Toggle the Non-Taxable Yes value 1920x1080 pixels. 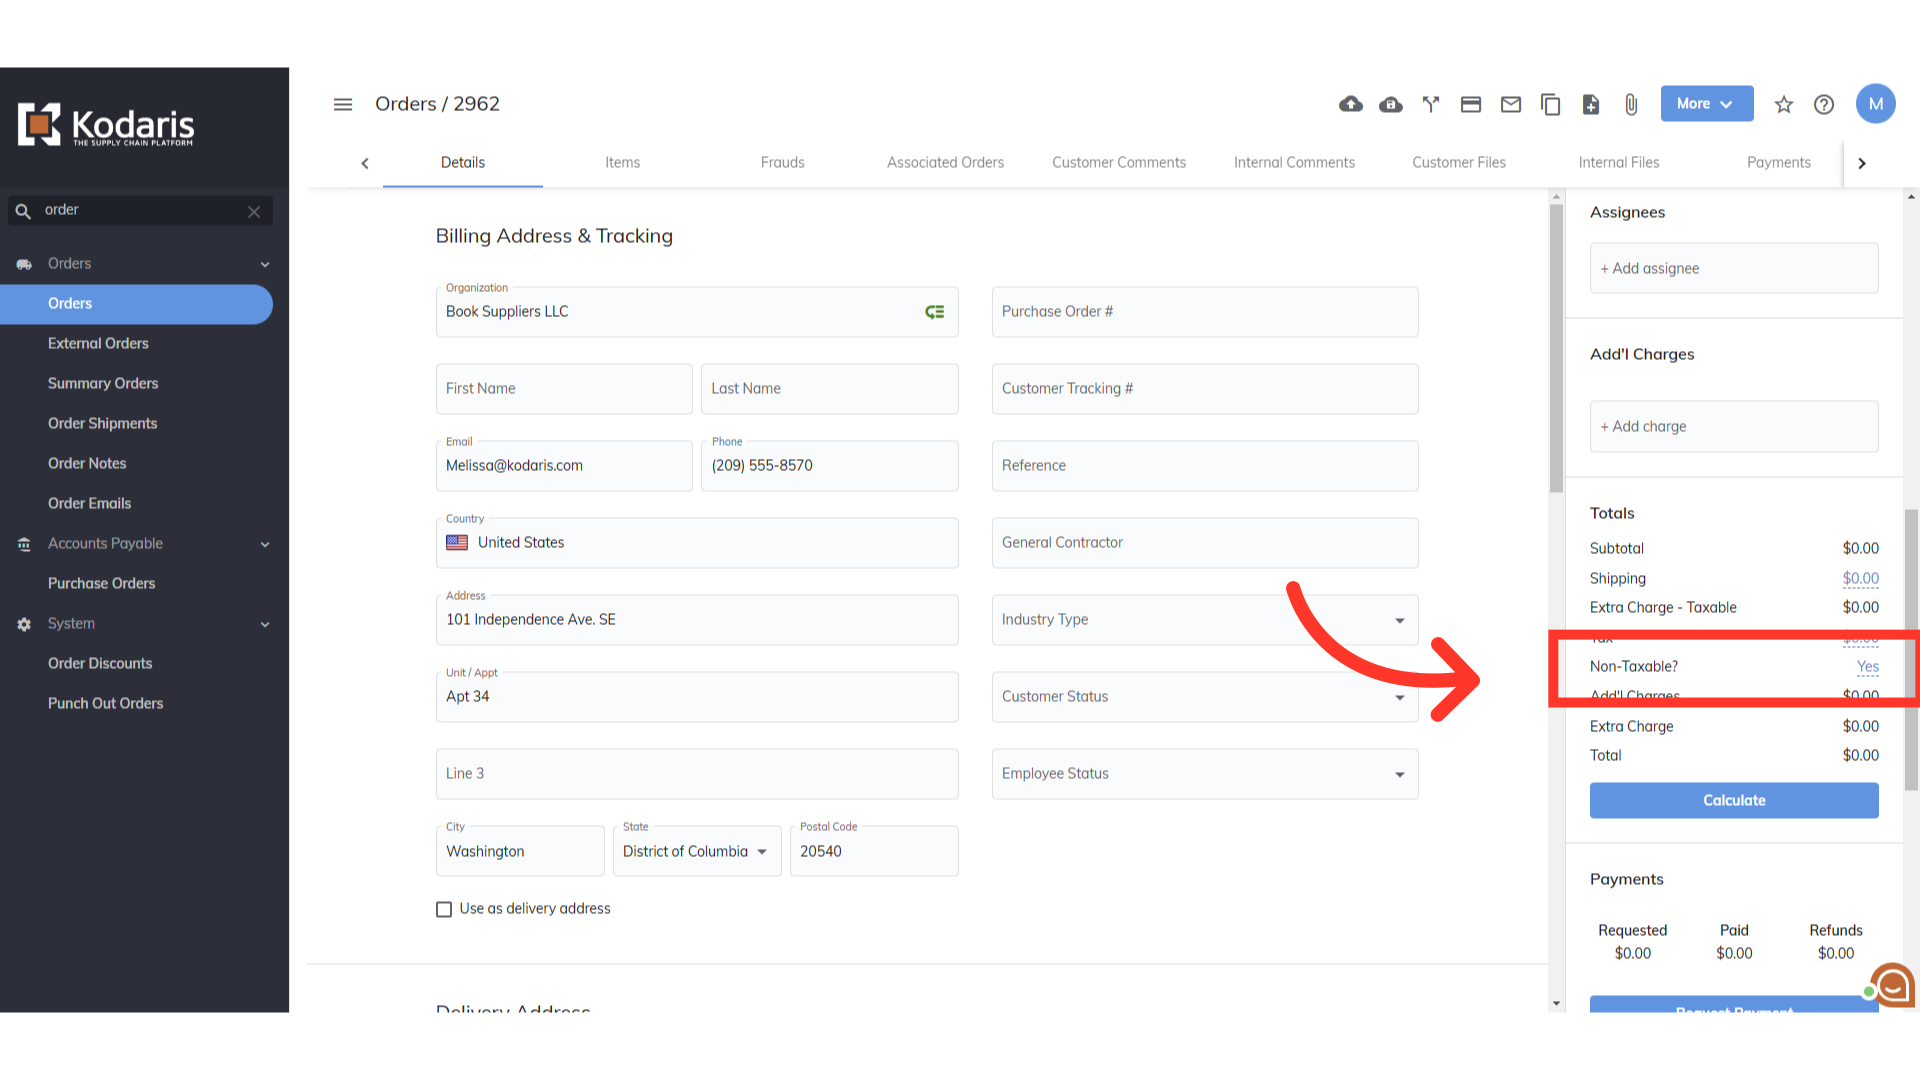pyautogui.click(x=1867, y=666)
